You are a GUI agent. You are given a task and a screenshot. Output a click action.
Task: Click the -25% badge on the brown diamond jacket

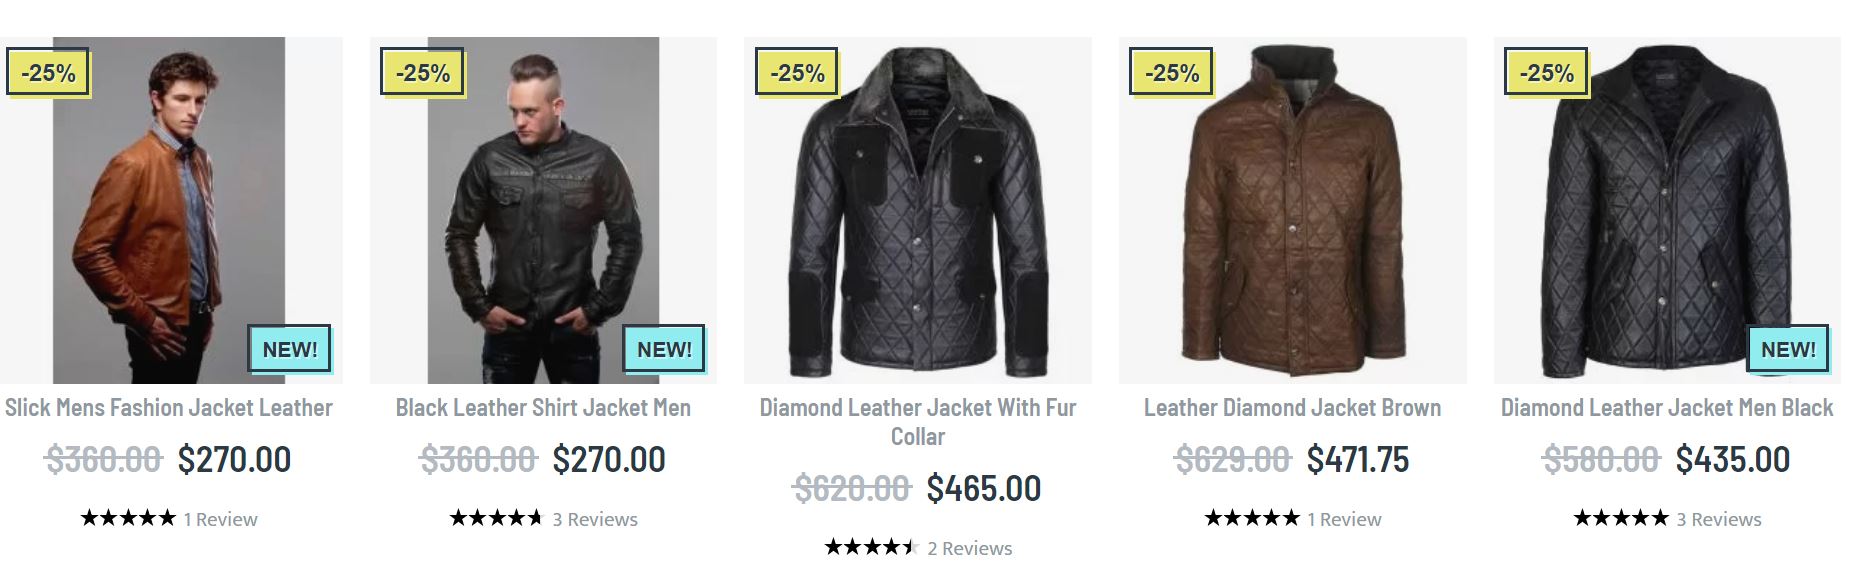point(1171,73)
